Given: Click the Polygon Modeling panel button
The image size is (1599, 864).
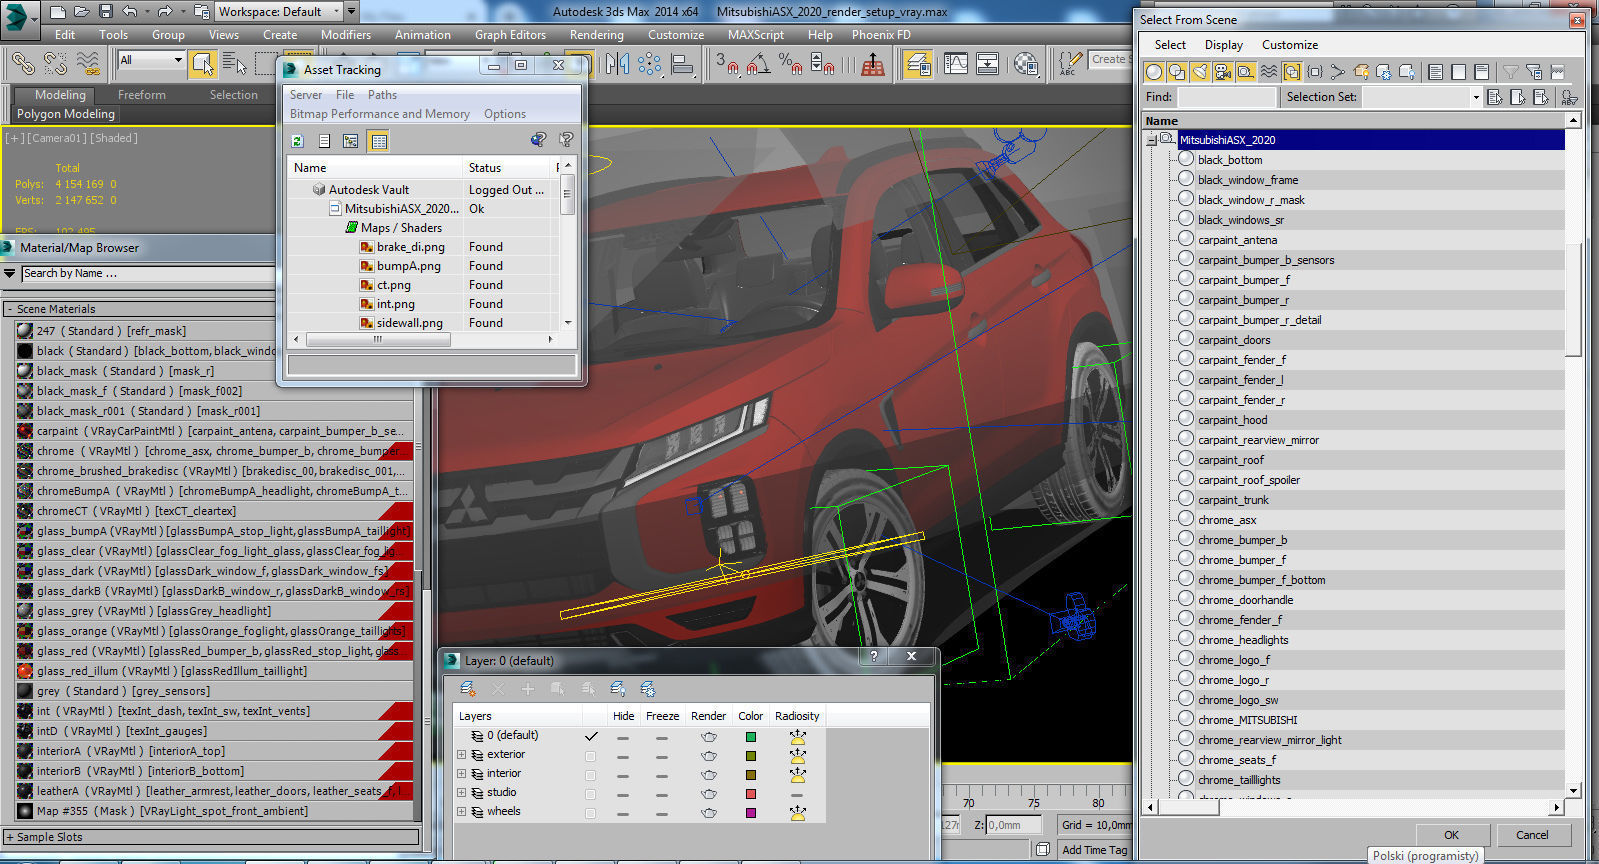Looking at the screenshot, I should 66,114.
